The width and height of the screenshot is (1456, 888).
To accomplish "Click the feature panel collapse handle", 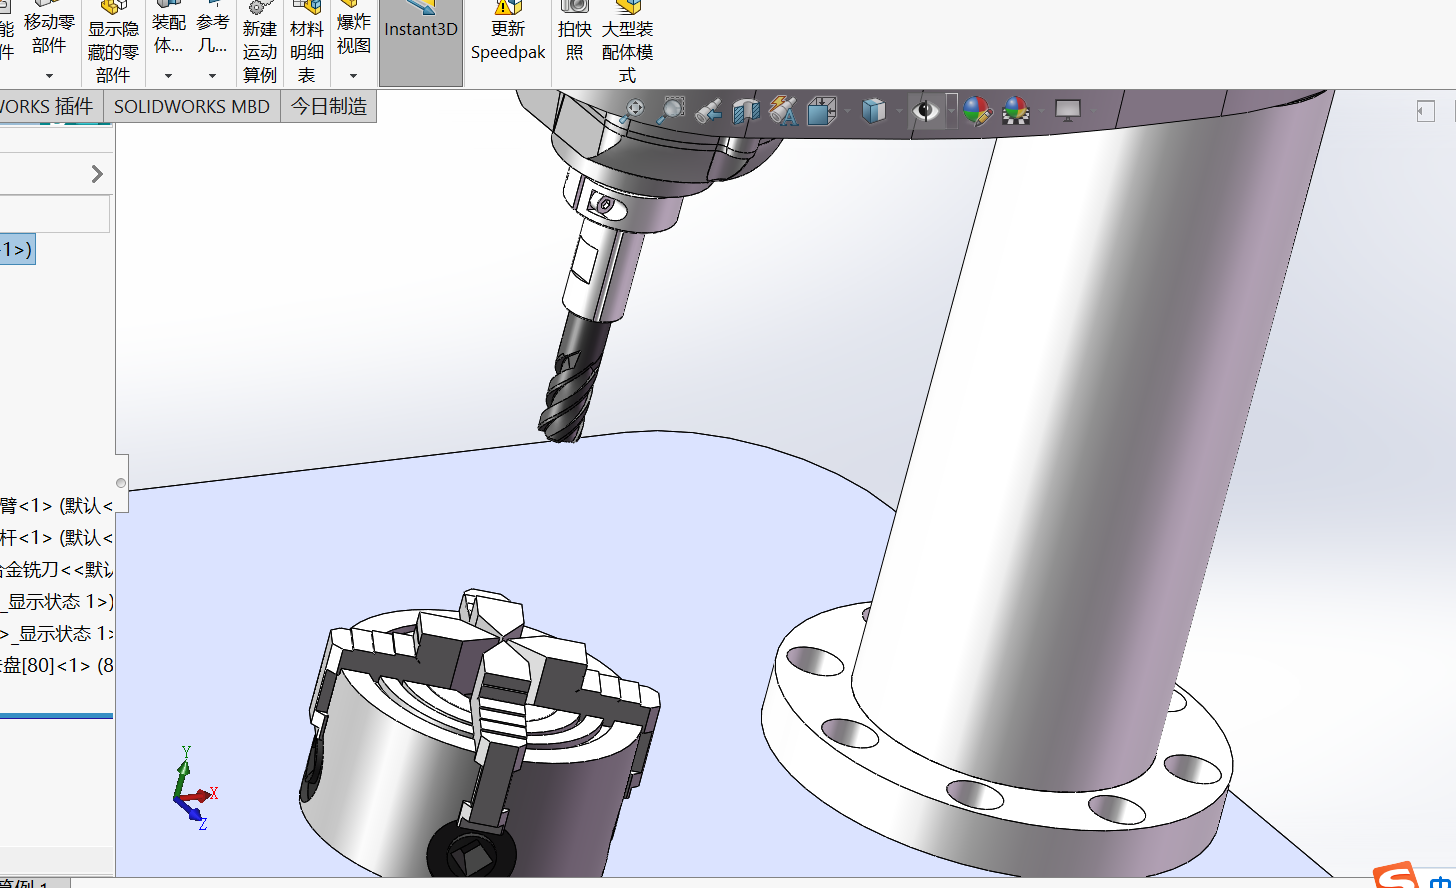I will [121, 483].
